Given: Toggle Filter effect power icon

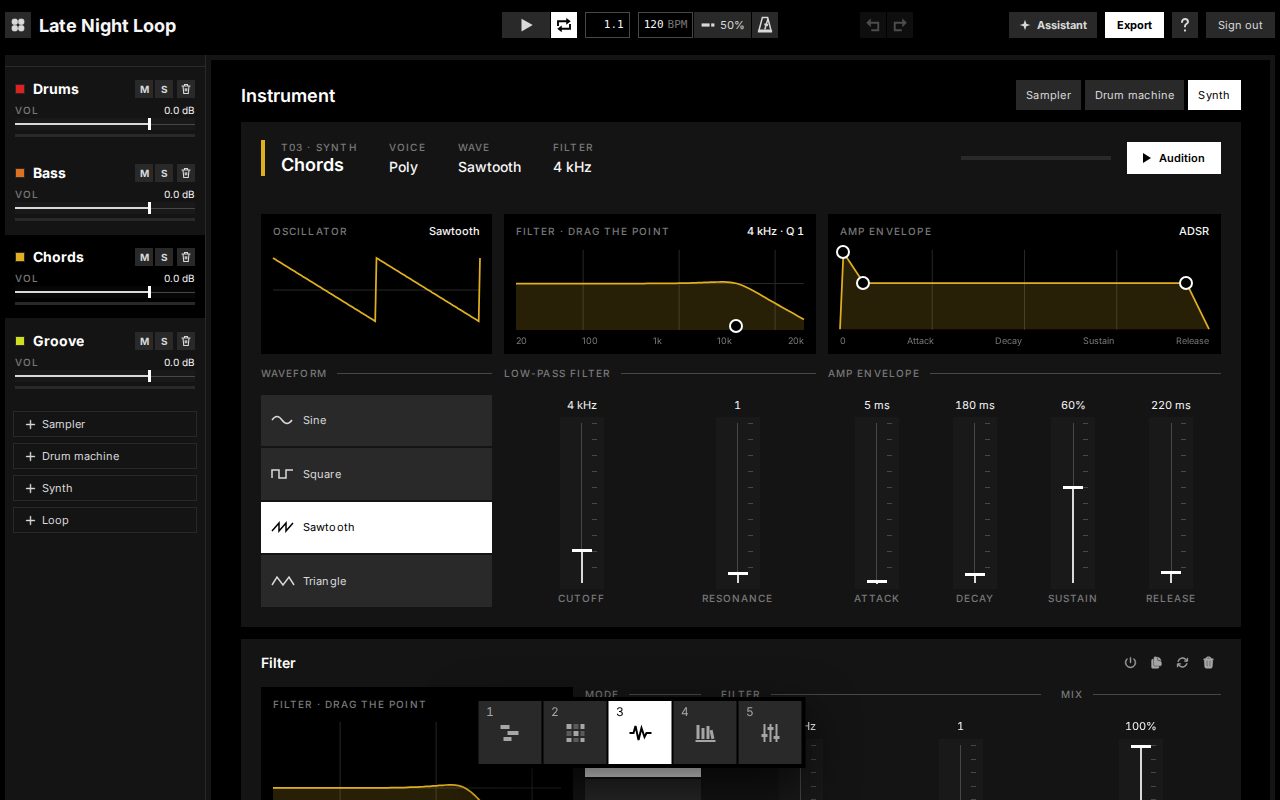Looking at the screenshot, I should click(x=1130, y=662).
